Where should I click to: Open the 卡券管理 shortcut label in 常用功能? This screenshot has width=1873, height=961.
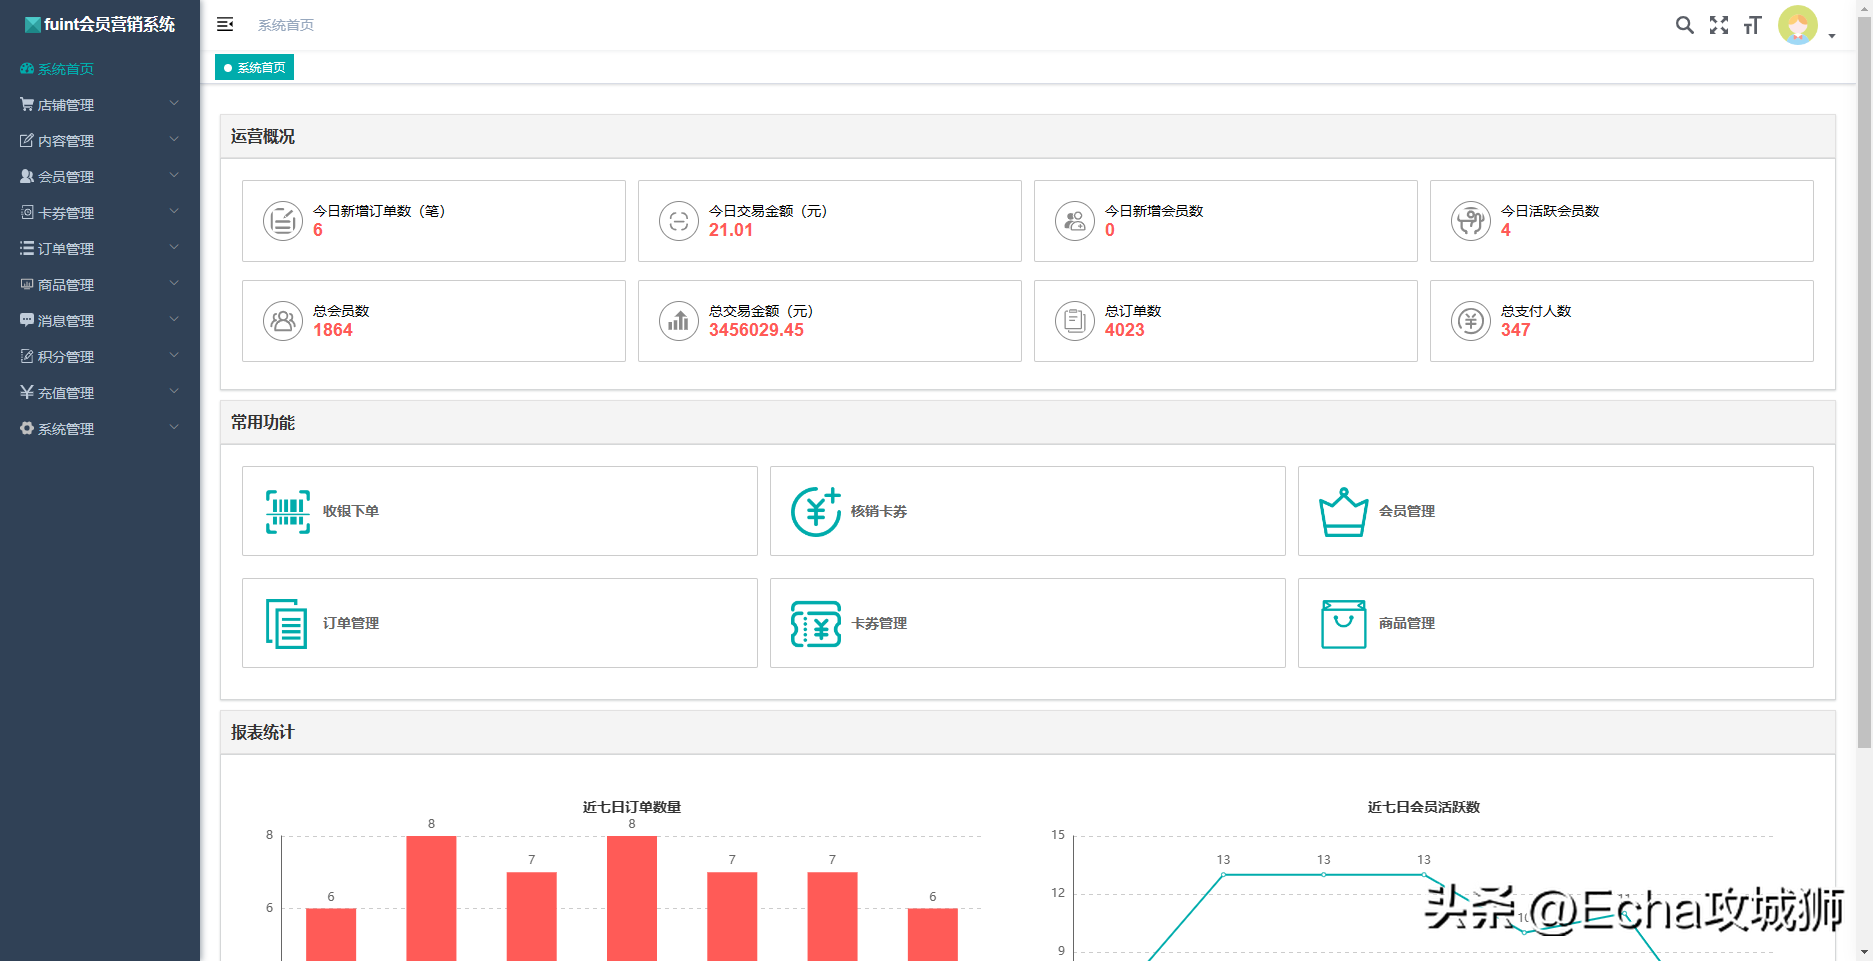coord(879,623)
